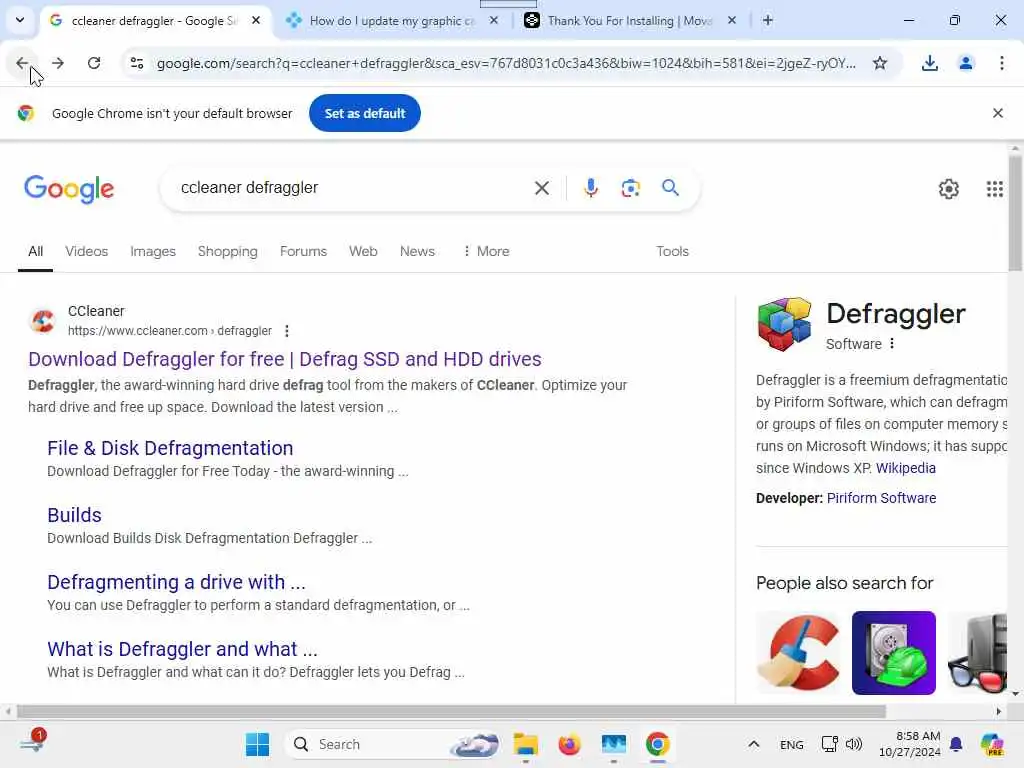Open the Piriform Software developer link
Screen dimensions: 1024x768
[881, 498]
